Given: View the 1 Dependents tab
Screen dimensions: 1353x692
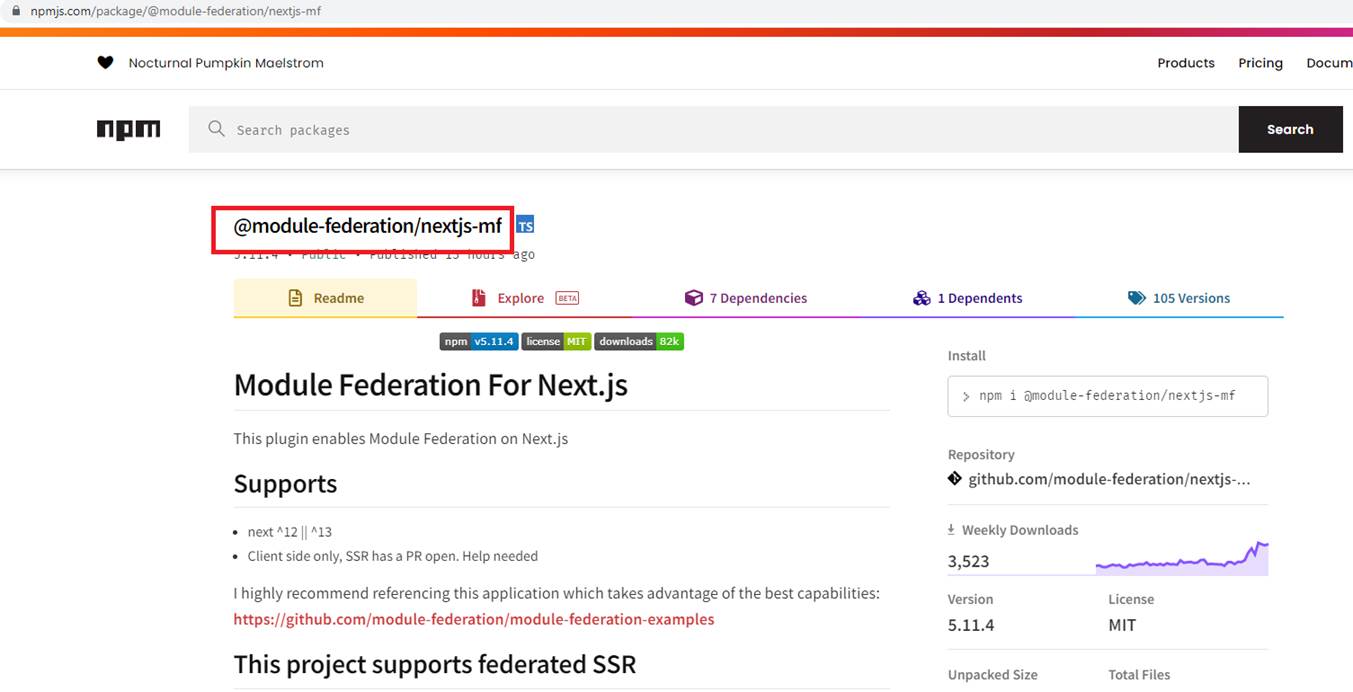Looking at the screenshot, I should tap(968, 298).
